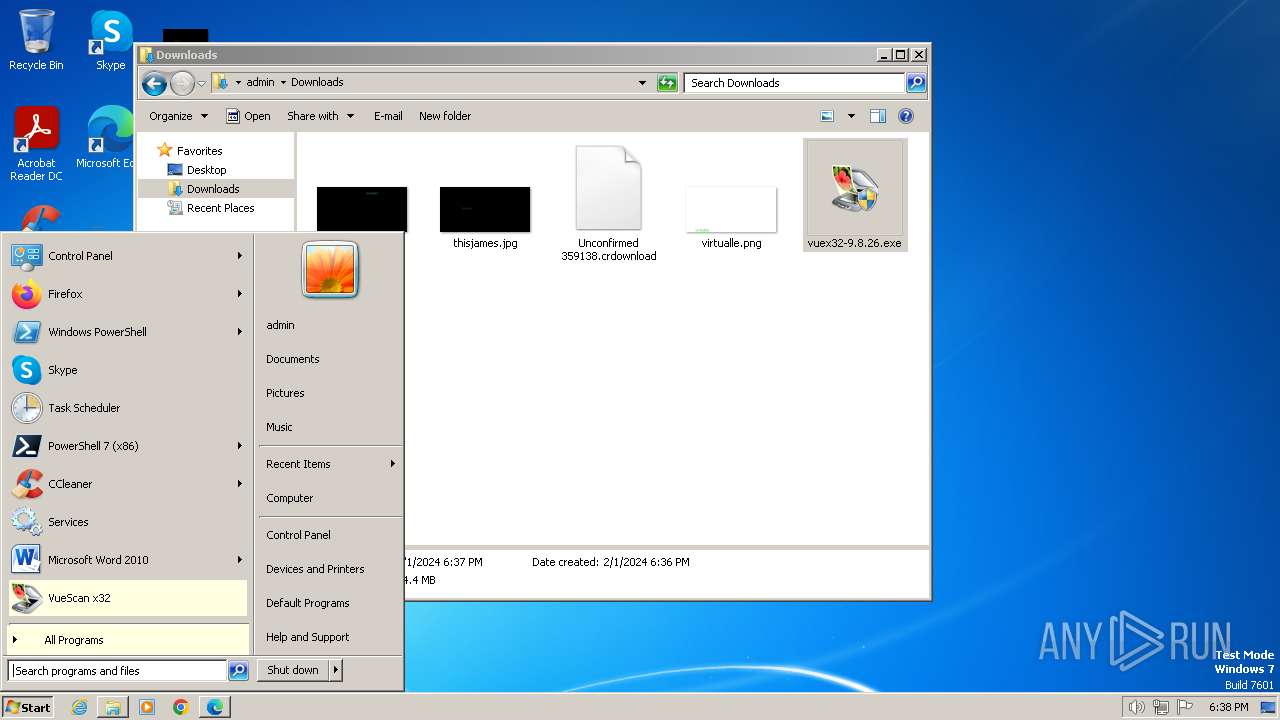Screen dimensions: 1280x720
Task: Open address bar history dropdown
Action: (x=642, y=83)
